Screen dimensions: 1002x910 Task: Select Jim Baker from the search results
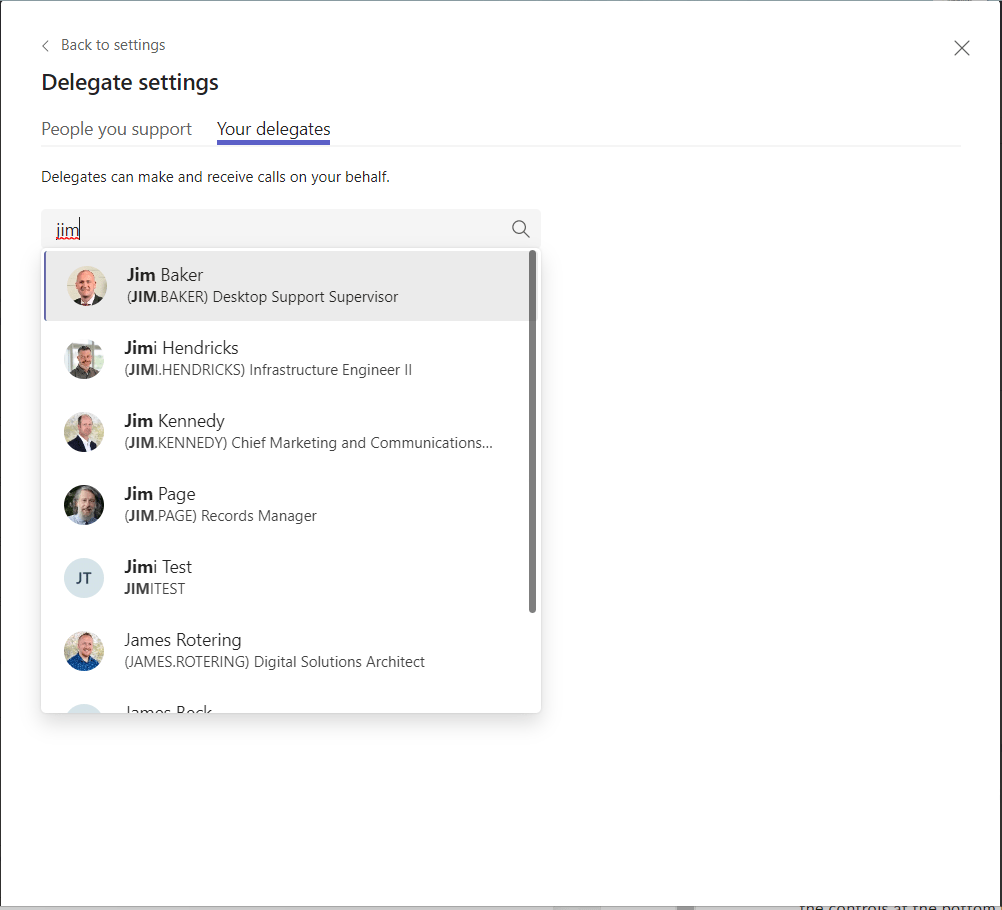[280, 285]
